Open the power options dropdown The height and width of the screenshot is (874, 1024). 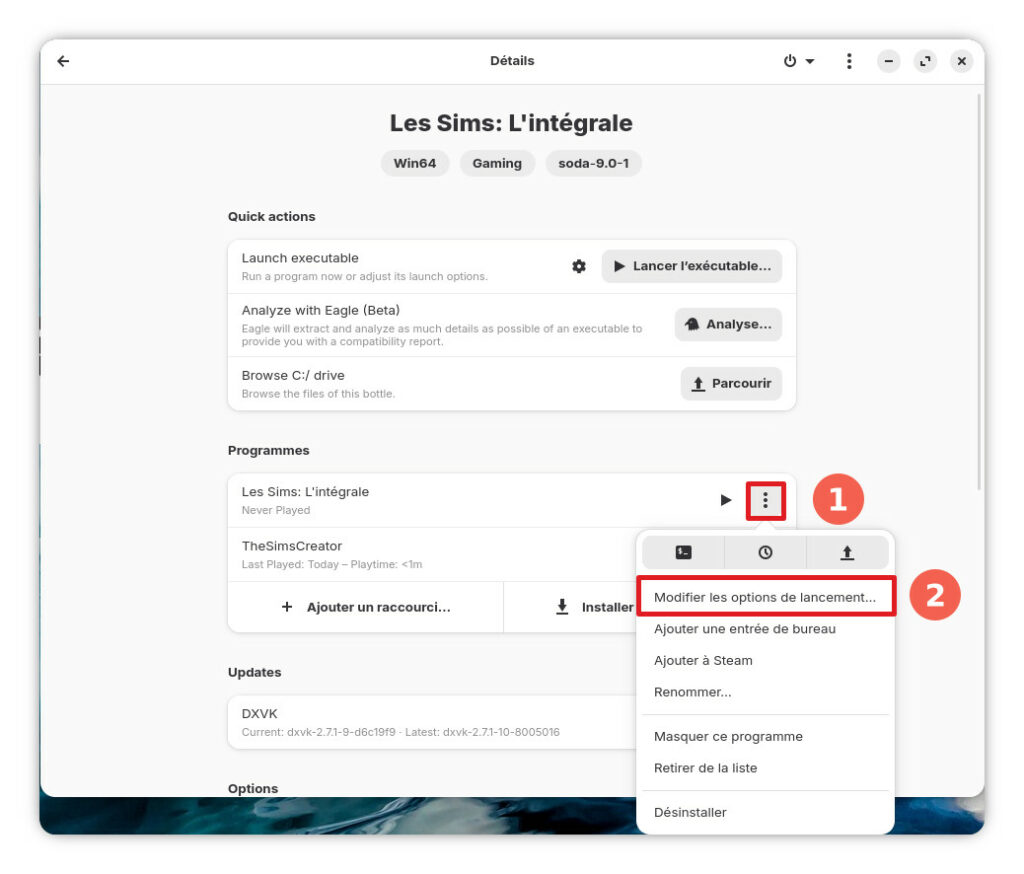coord(798,61)
